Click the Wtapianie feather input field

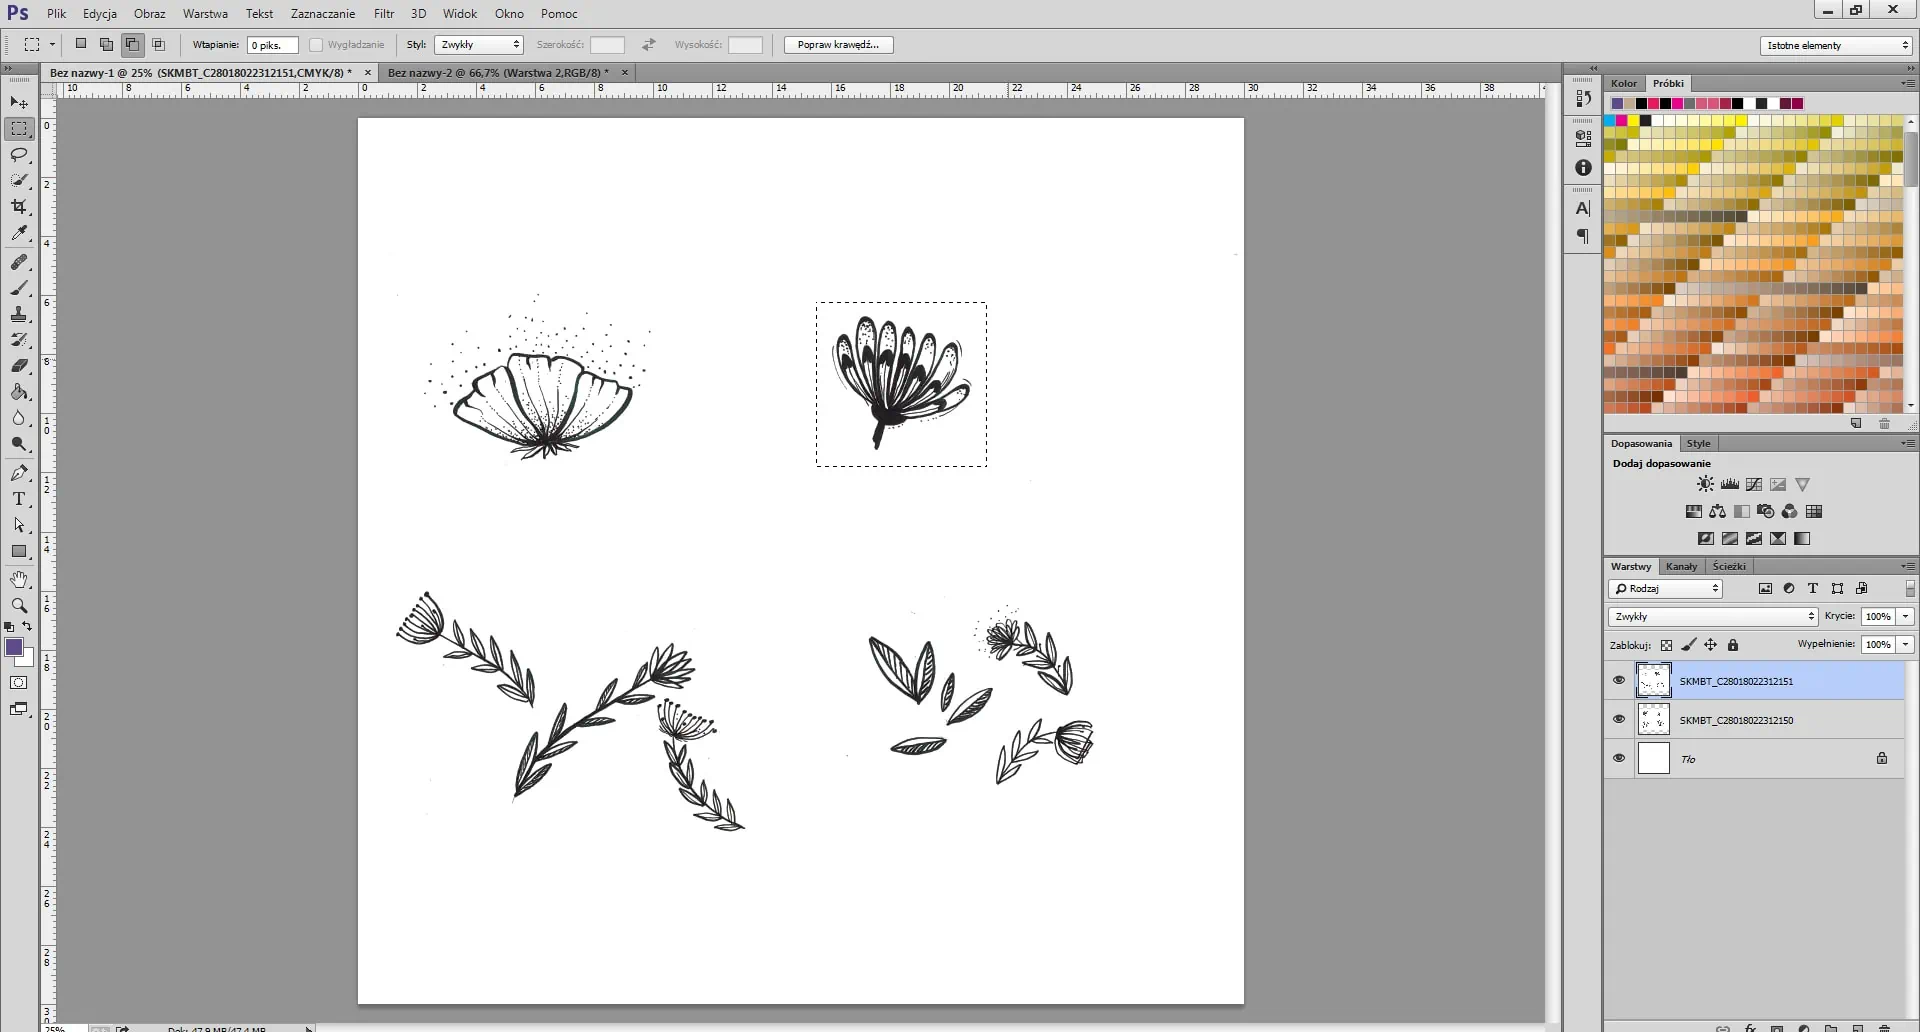pyautogui.click(x=272, y=45)
